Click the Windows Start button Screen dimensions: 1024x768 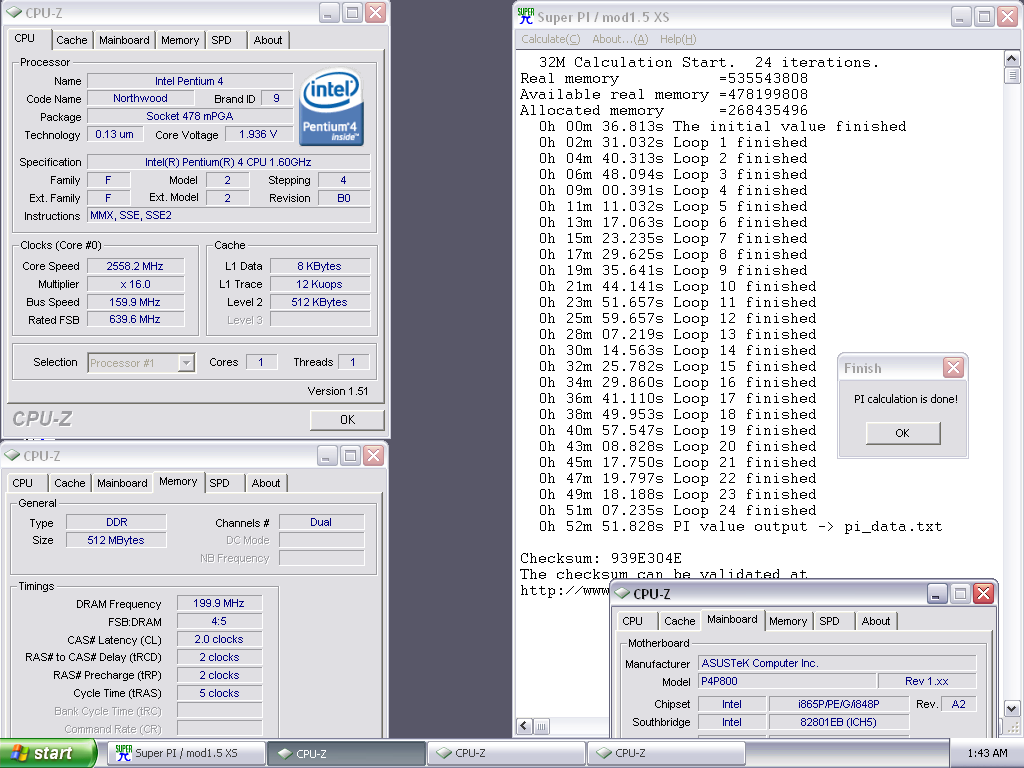(x=48, y=753)
